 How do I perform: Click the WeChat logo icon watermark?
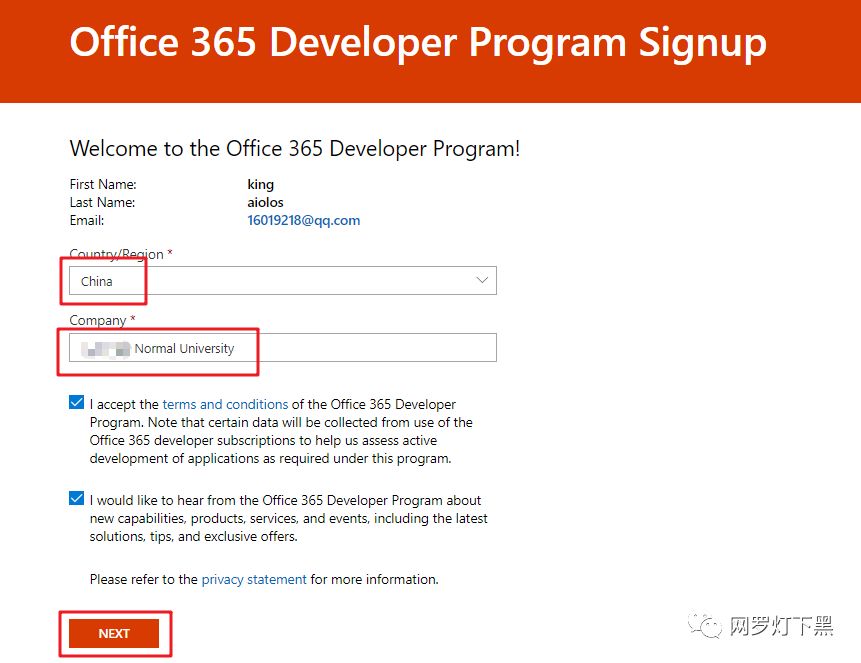point(709,627)
